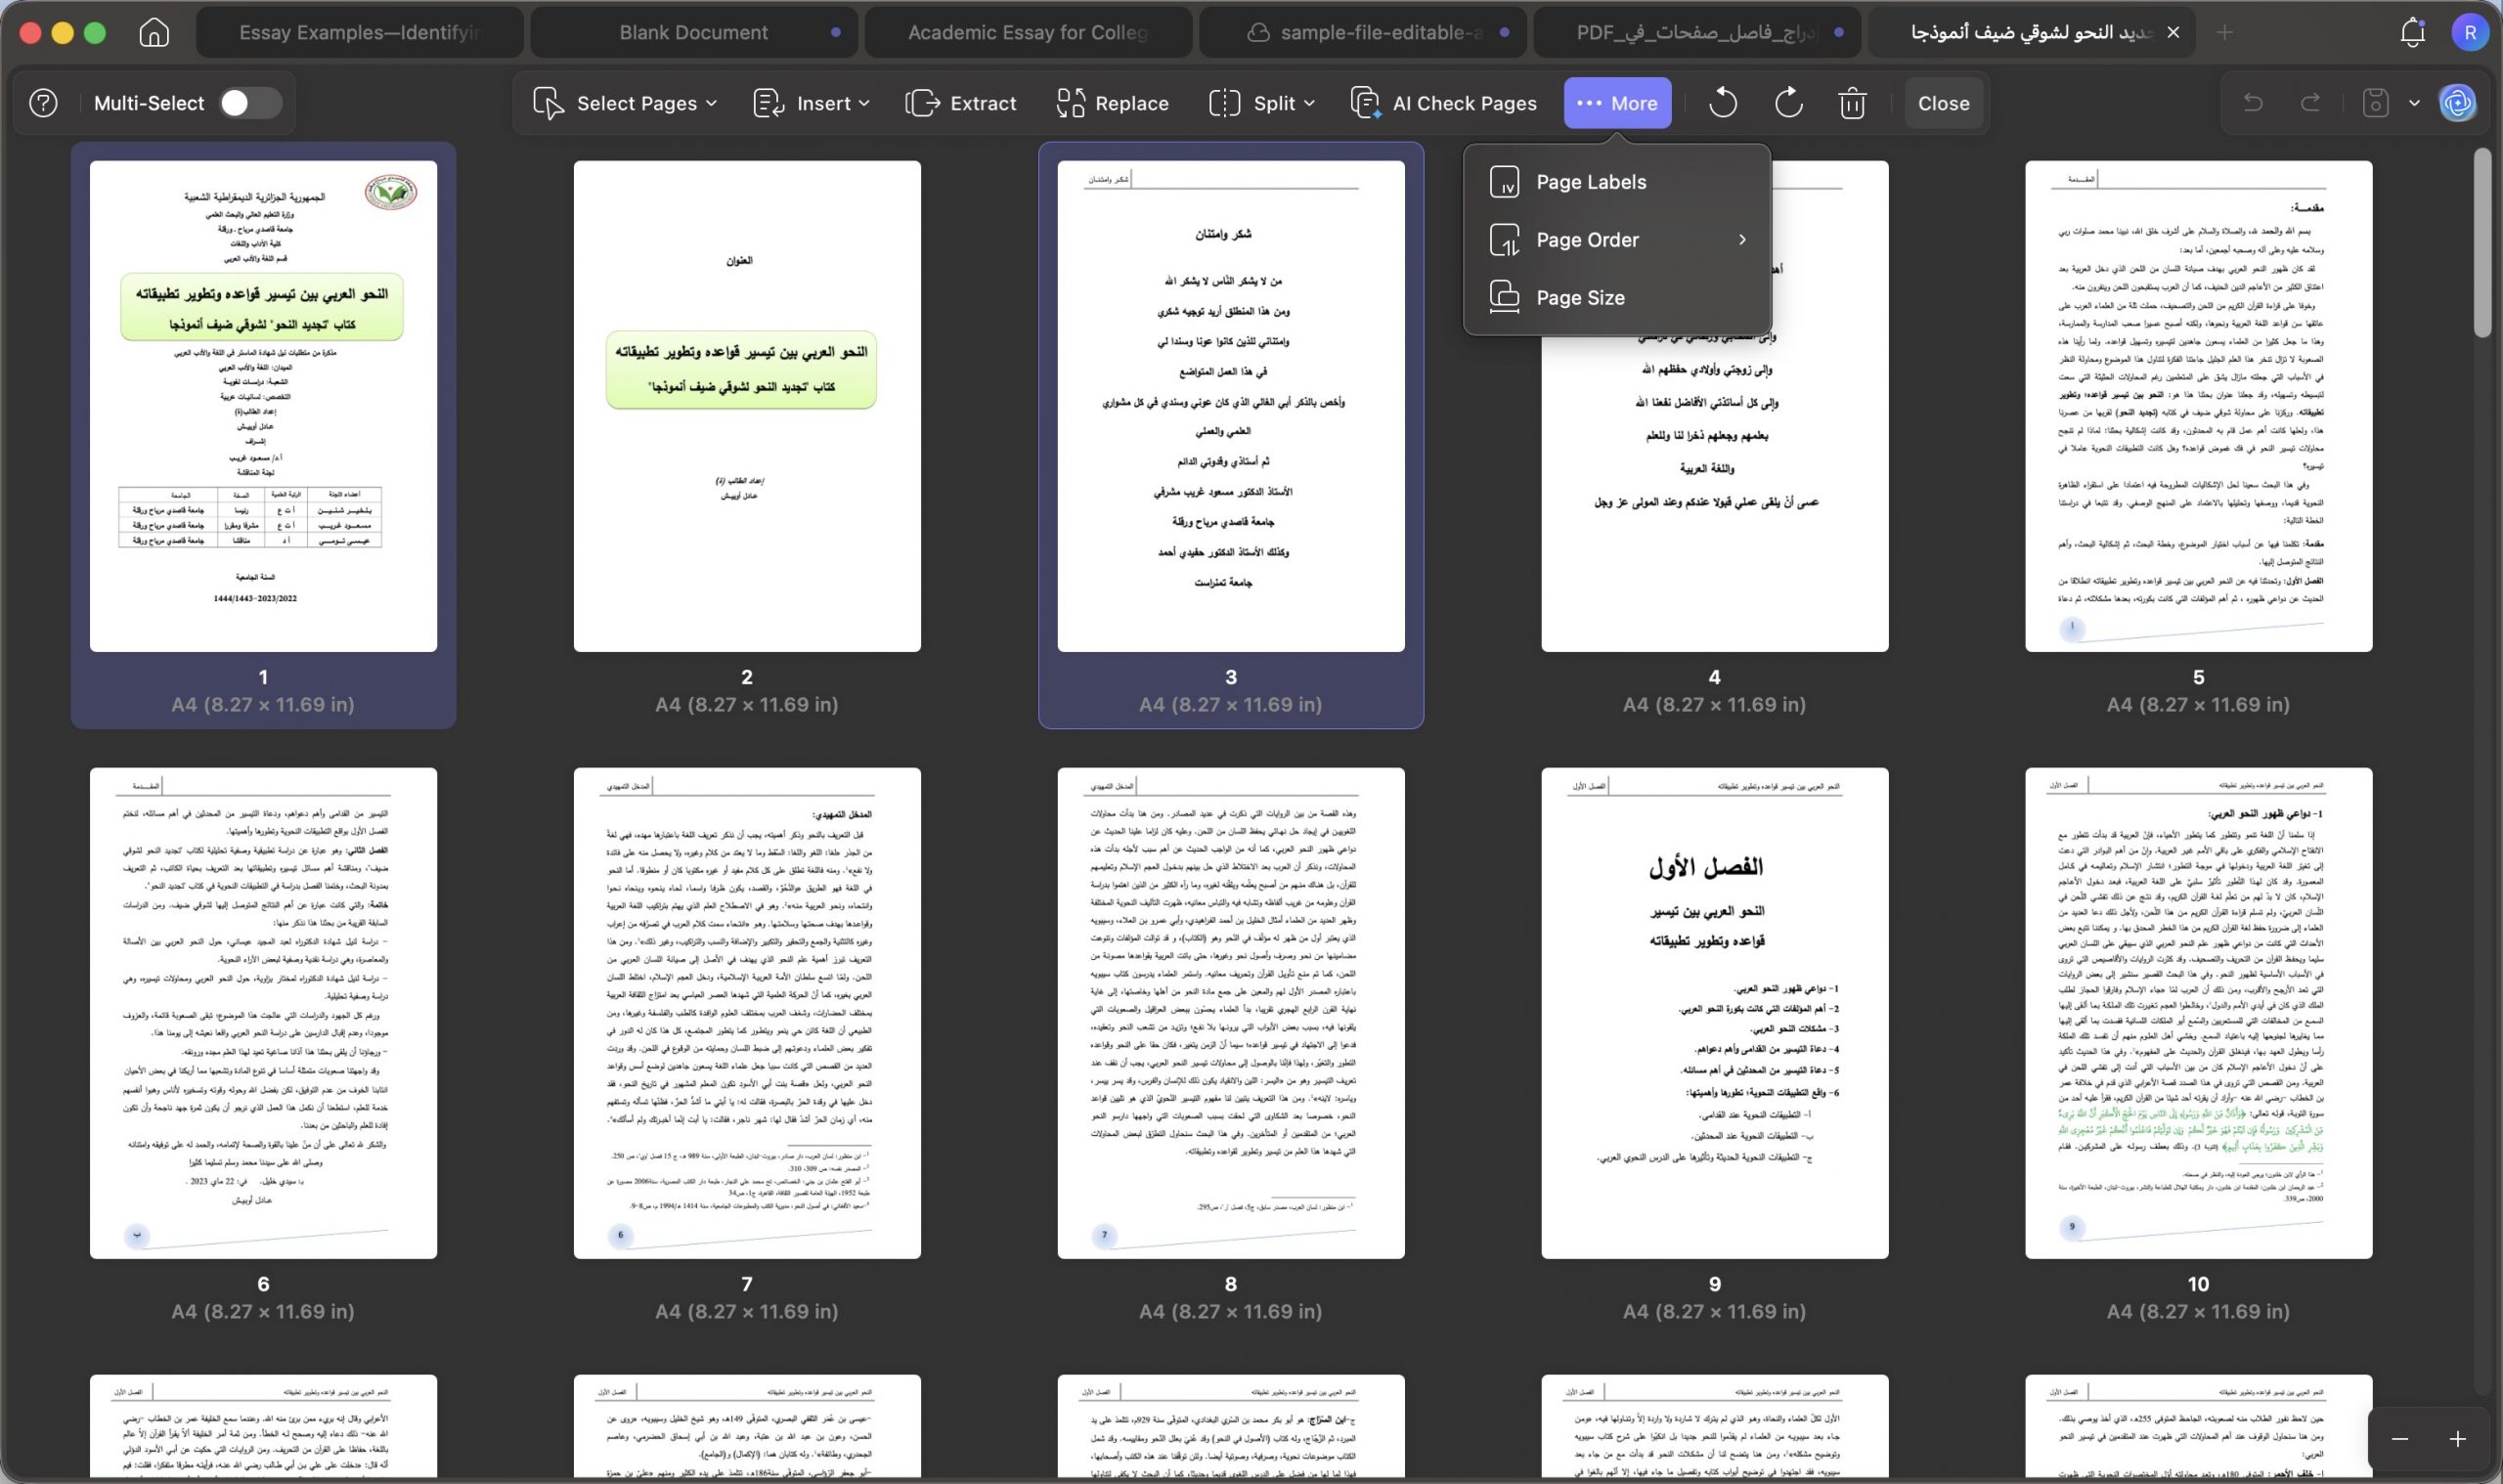The image size is (2503, 1484).
Task: Rotate pages clockwise icon
Action: click(x=1788, y=103)
